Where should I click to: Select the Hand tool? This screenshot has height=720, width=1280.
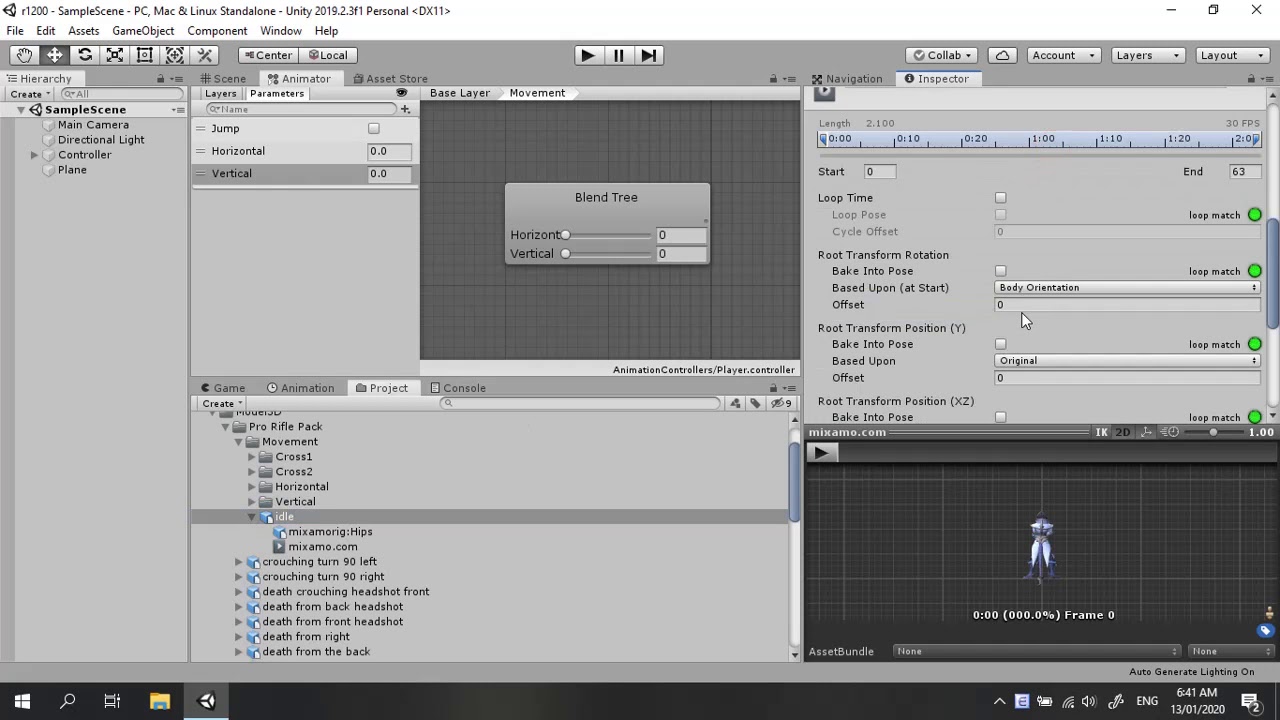[24, 55]
